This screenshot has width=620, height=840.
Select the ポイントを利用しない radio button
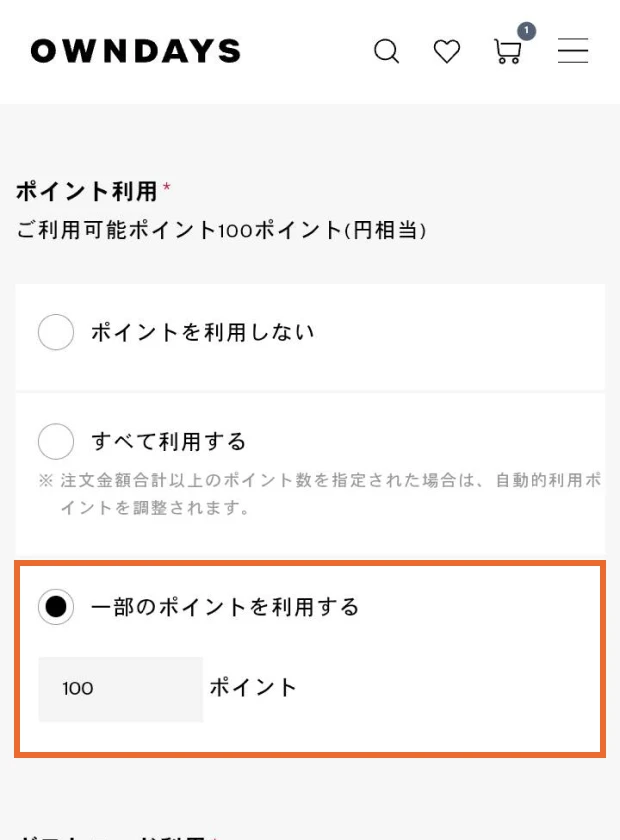coord(56,332)
